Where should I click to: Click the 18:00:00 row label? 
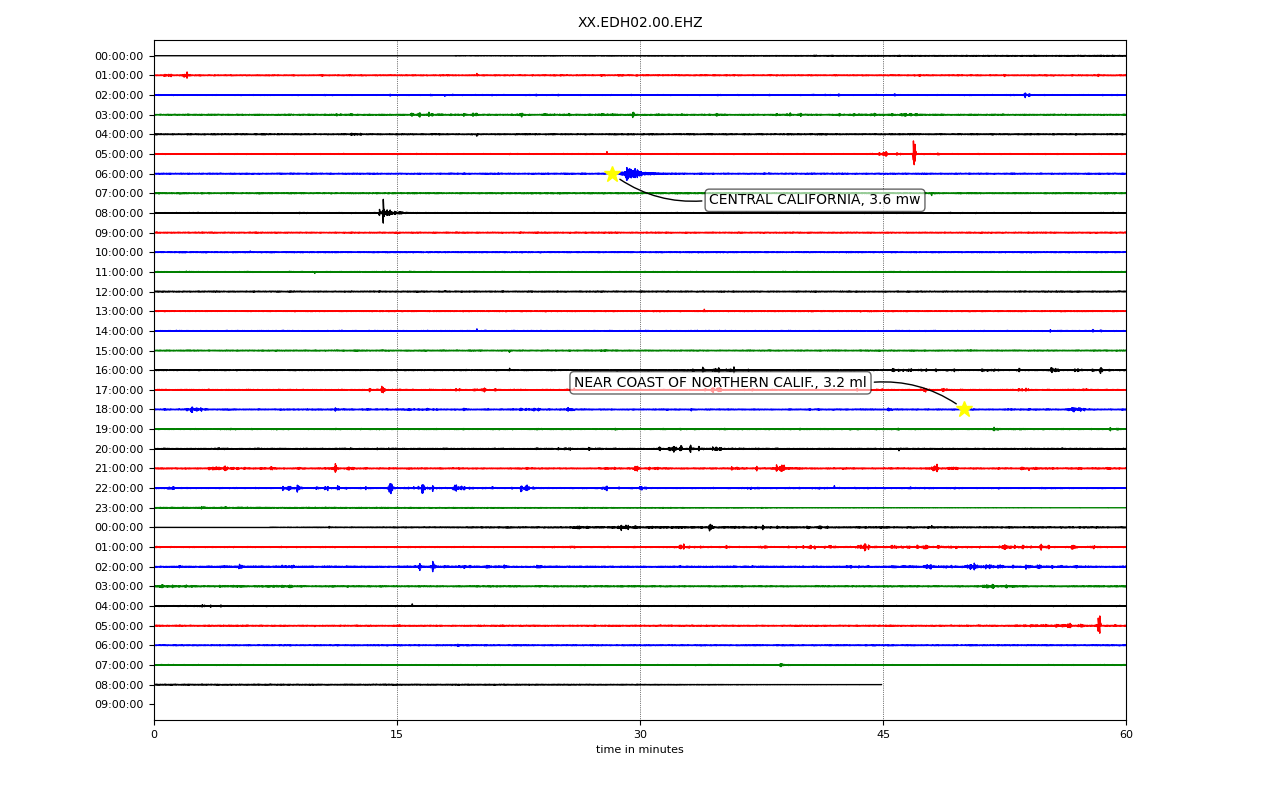point(119,409)
